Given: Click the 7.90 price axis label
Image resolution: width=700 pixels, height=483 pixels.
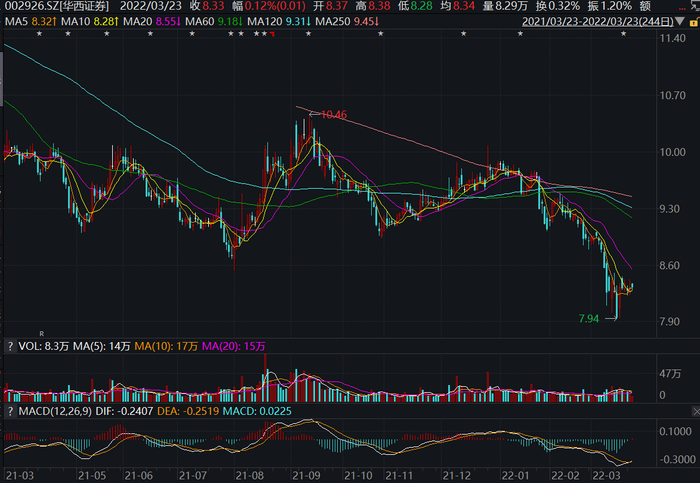Looking at the screenshot, I should (670, 322).
